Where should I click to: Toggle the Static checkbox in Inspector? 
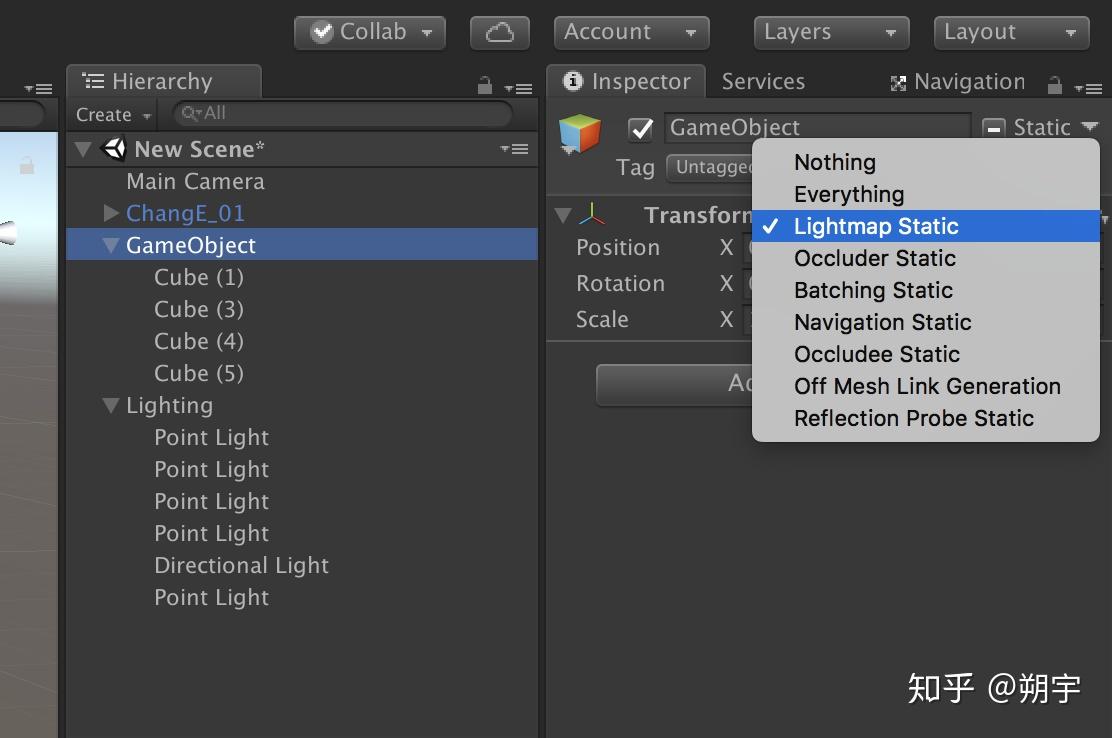coord(993,128)
